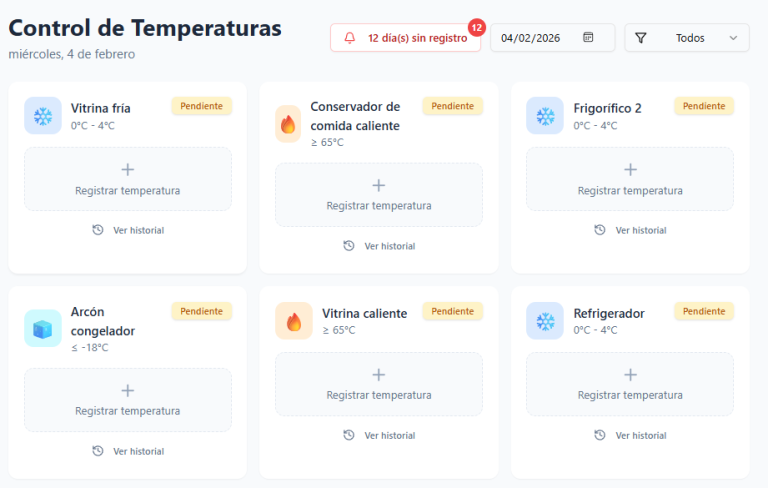Click the Vitrina fría card title
768x488 pixels.
point(100,108)
